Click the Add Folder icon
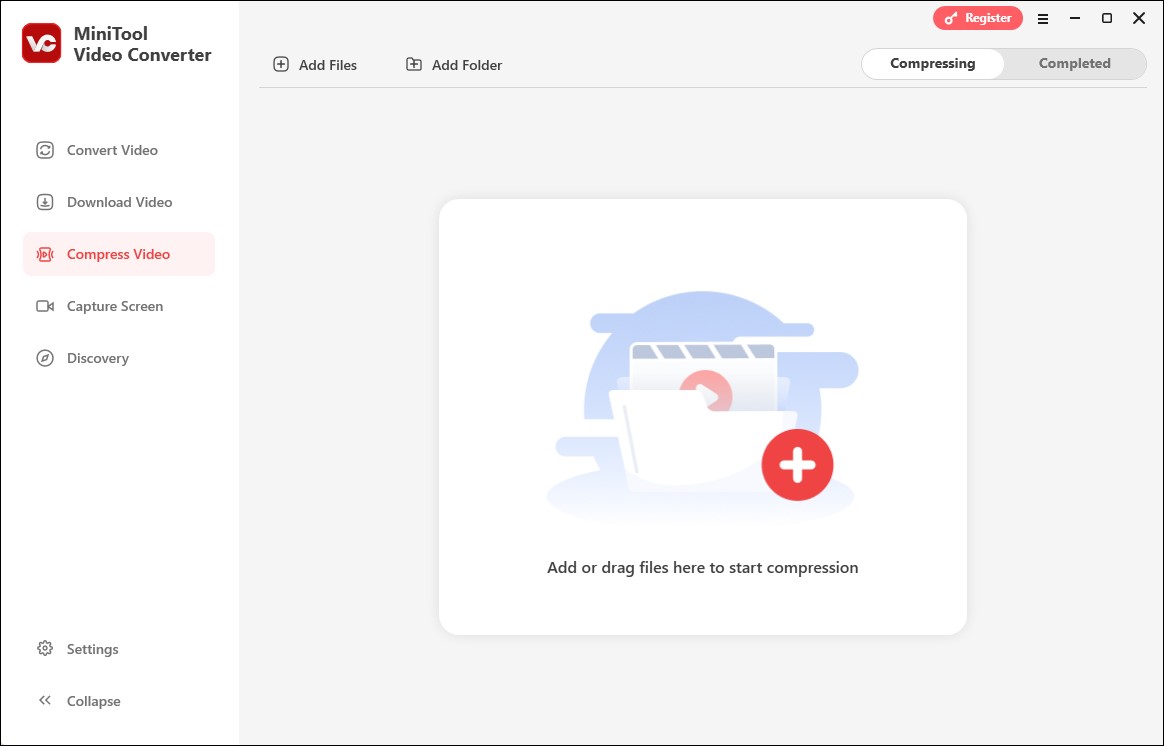The image size is (1164, 746). (x=414, y=65)
